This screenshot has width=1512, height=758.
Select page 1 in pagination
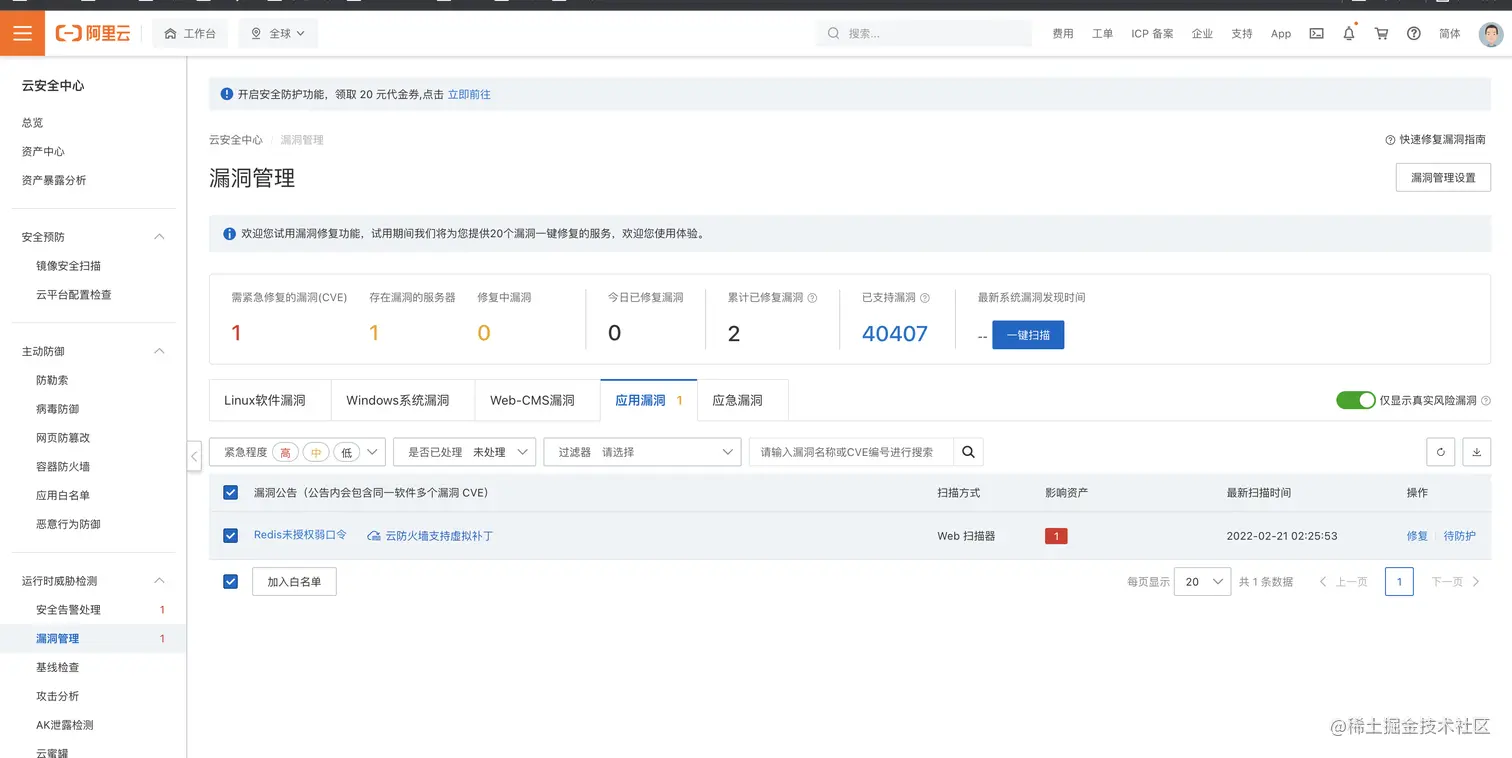tap(1399, 581)
